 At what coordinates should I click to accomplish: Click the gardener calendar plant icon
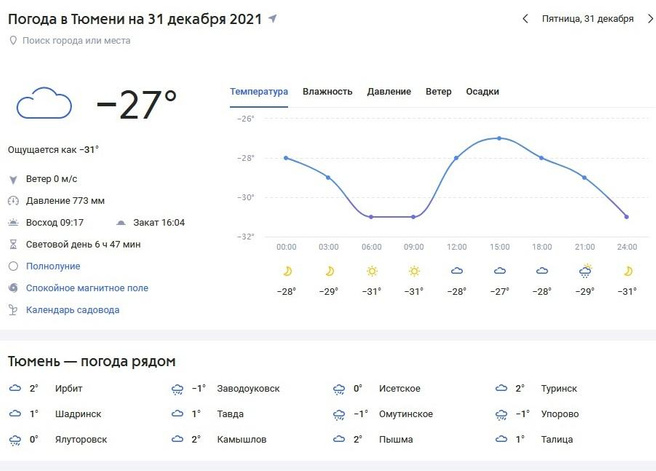click(13, 310)
